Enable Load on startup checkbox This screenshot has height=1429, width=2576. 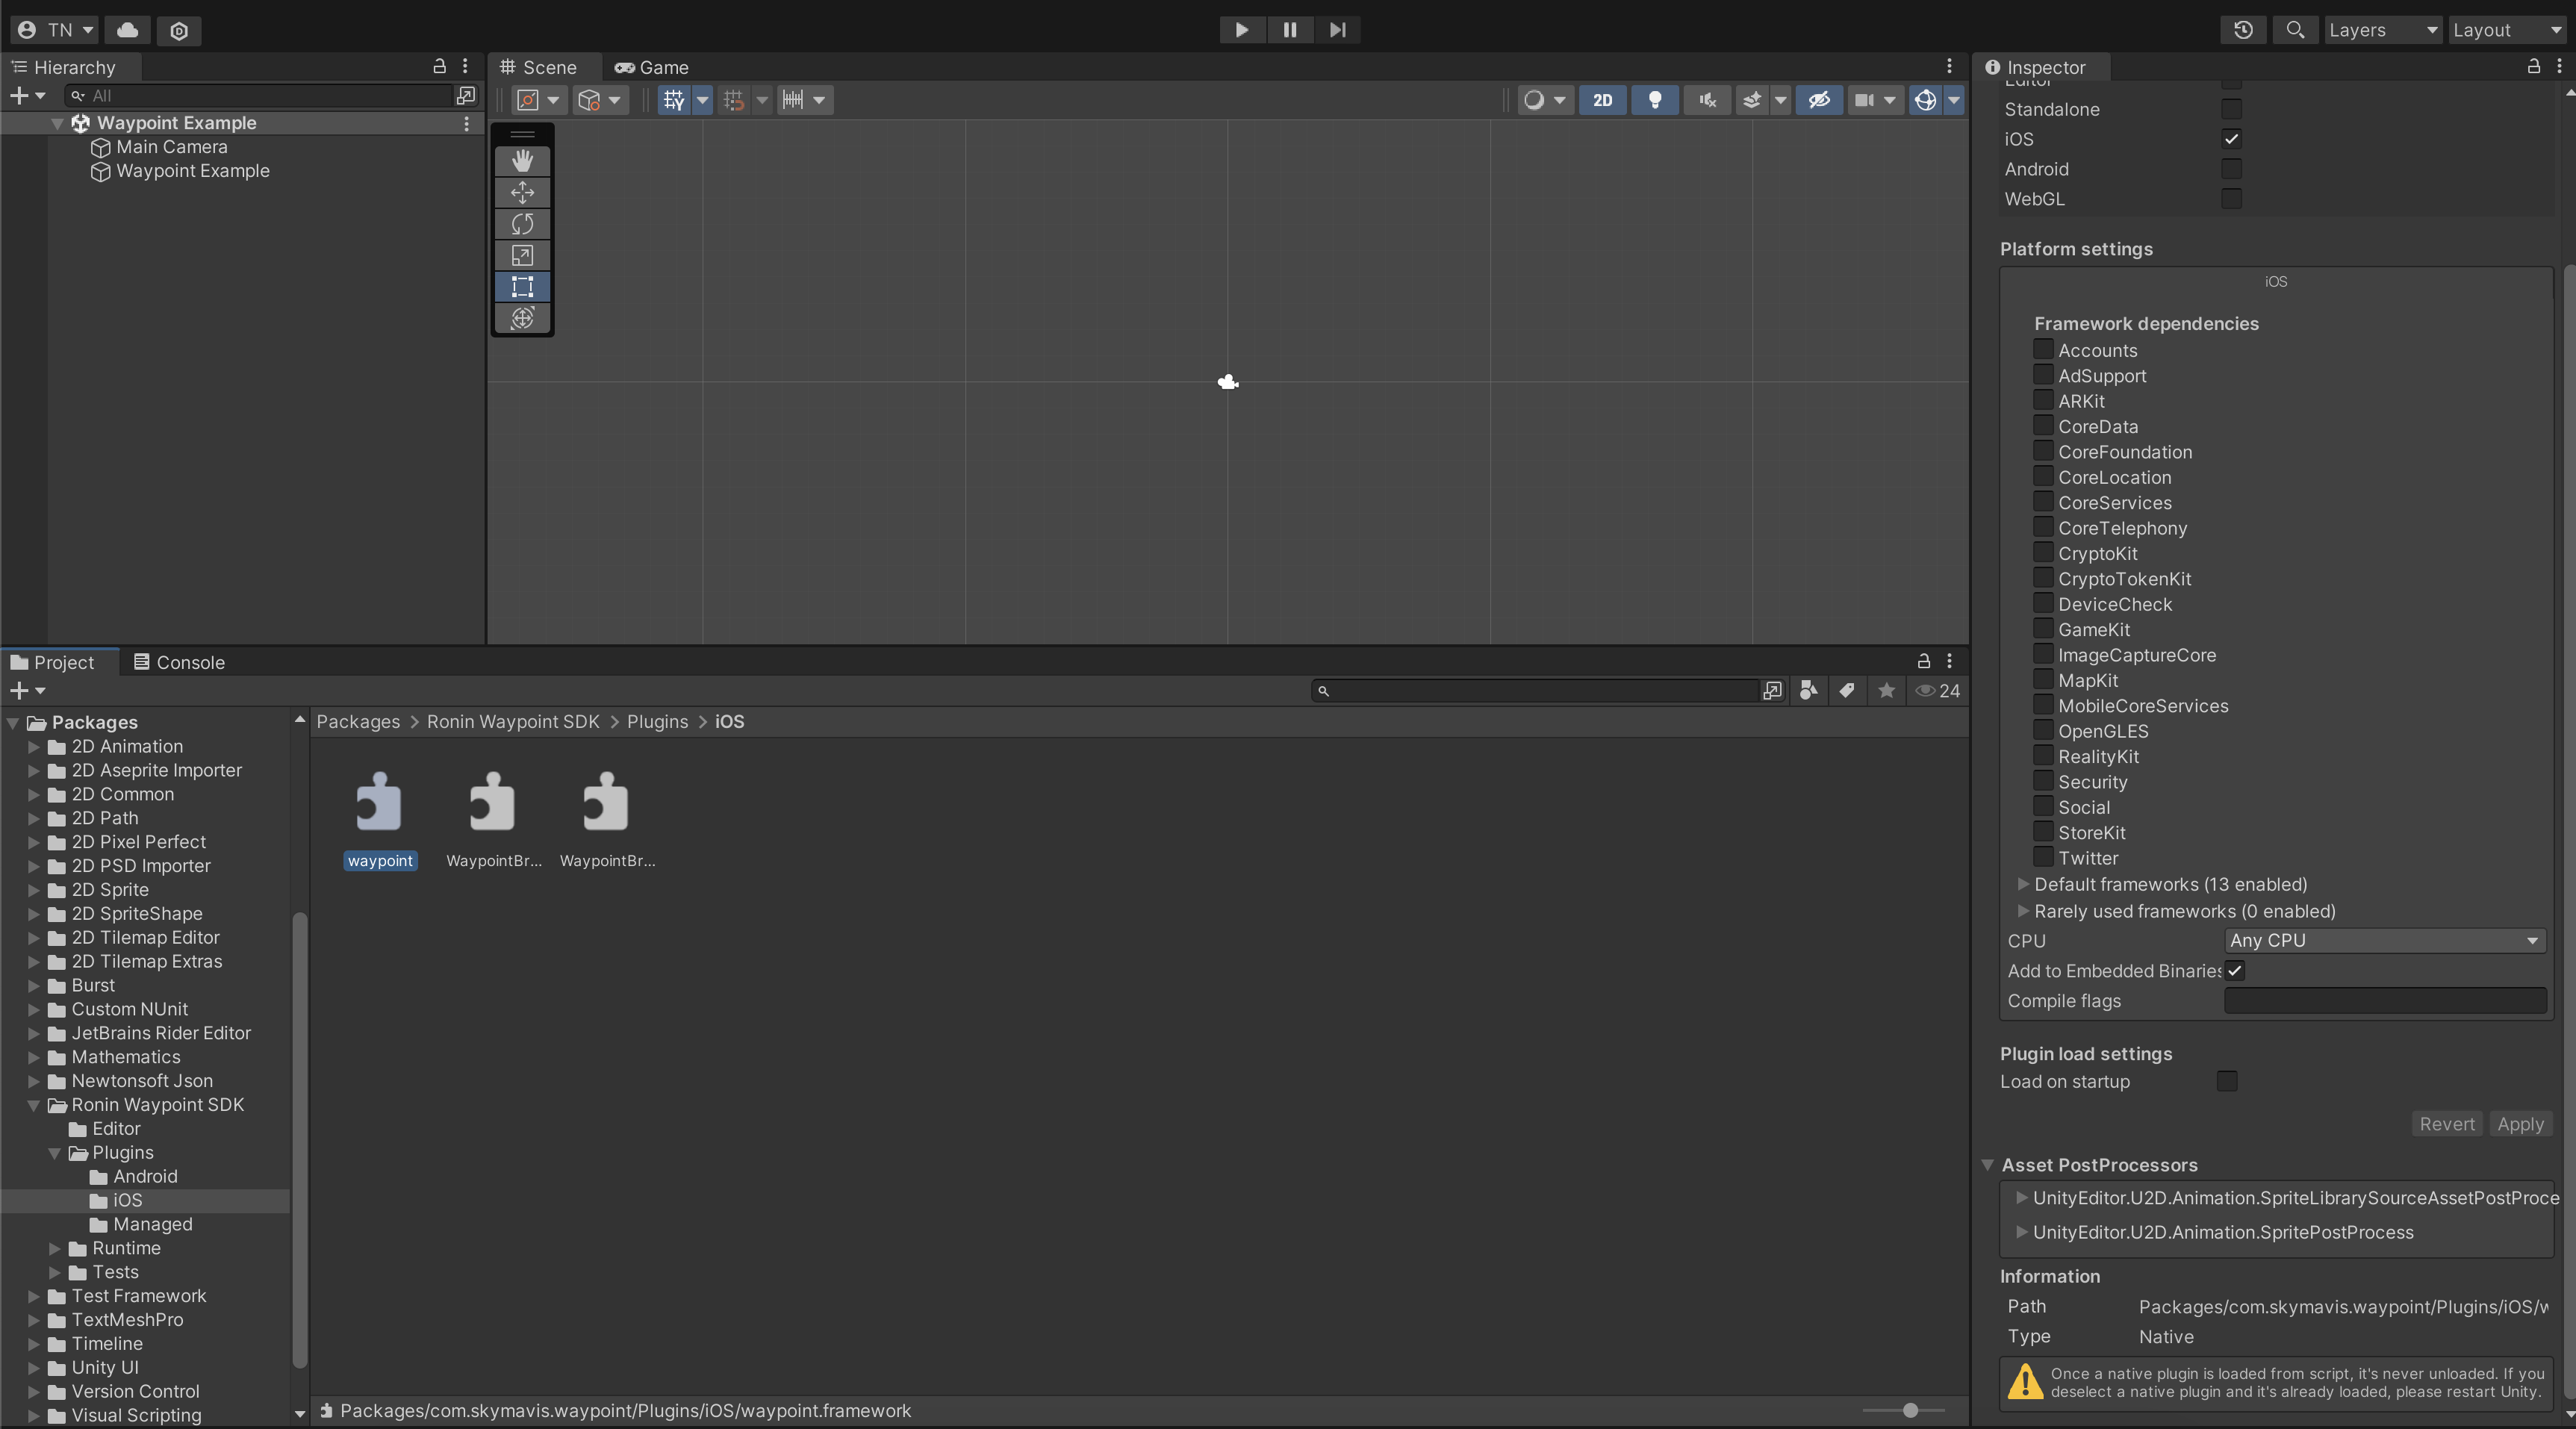pos(2227,1080)
